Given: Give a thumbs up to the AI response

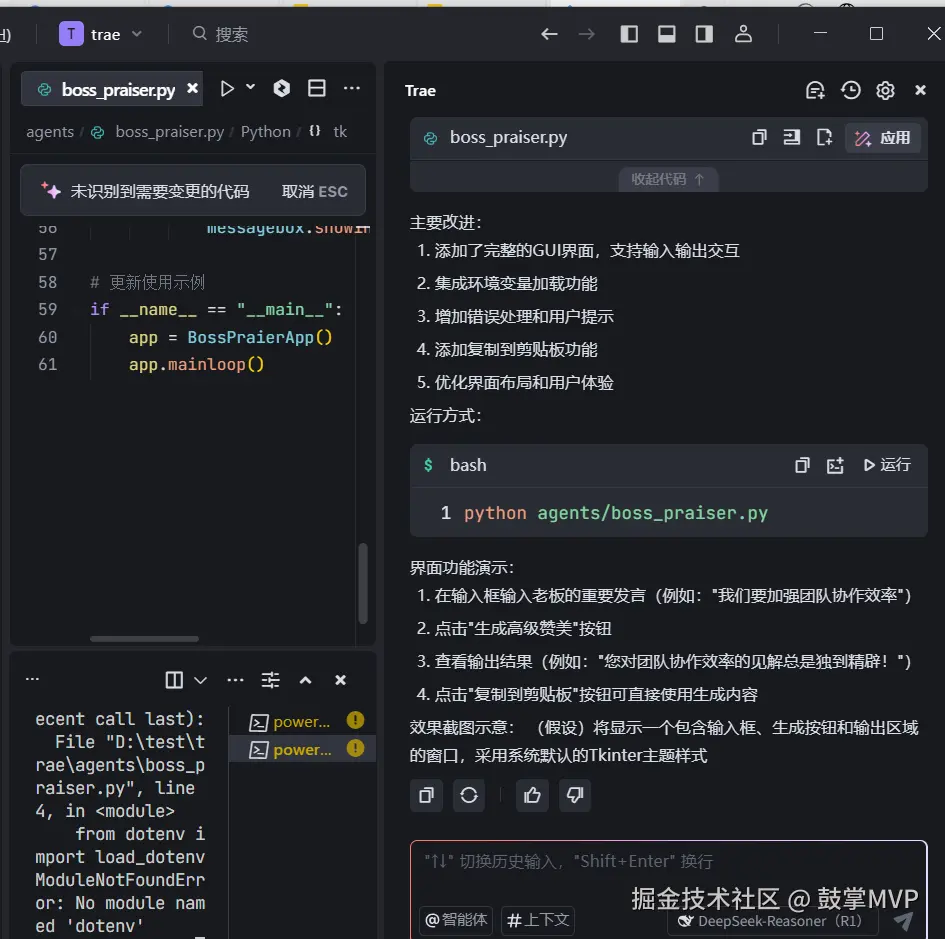Looking at the screenshot, I should coord(531,795).
